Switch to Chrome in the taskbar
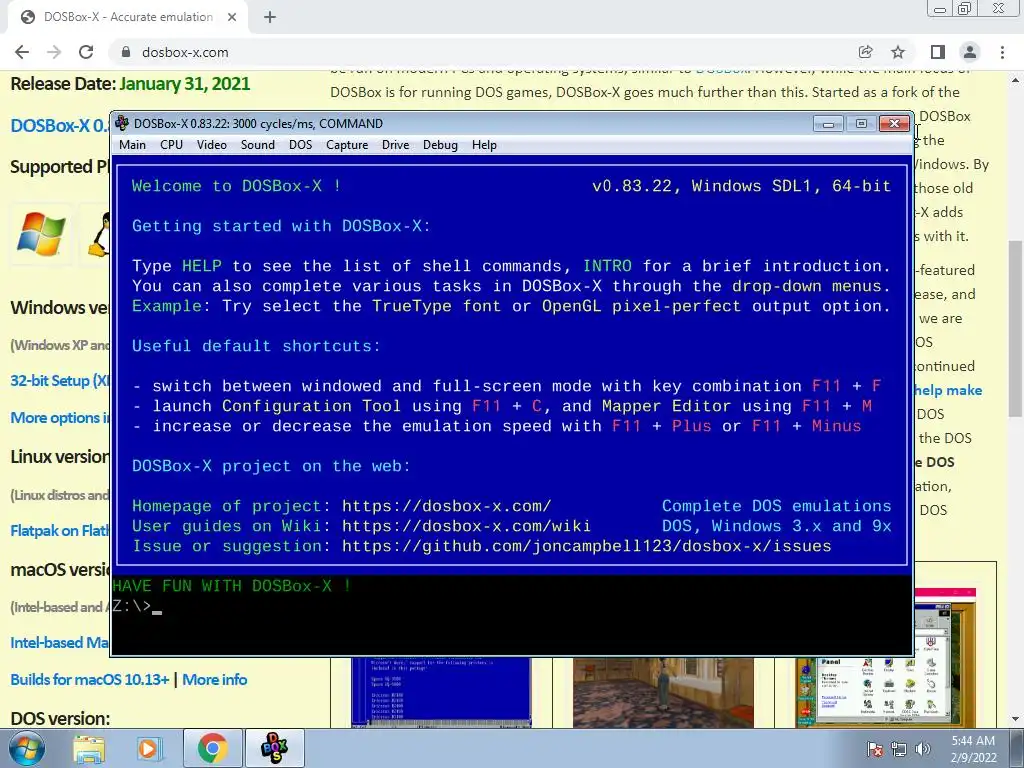This screenshot has height=768, width=1024. coord(212,748)
